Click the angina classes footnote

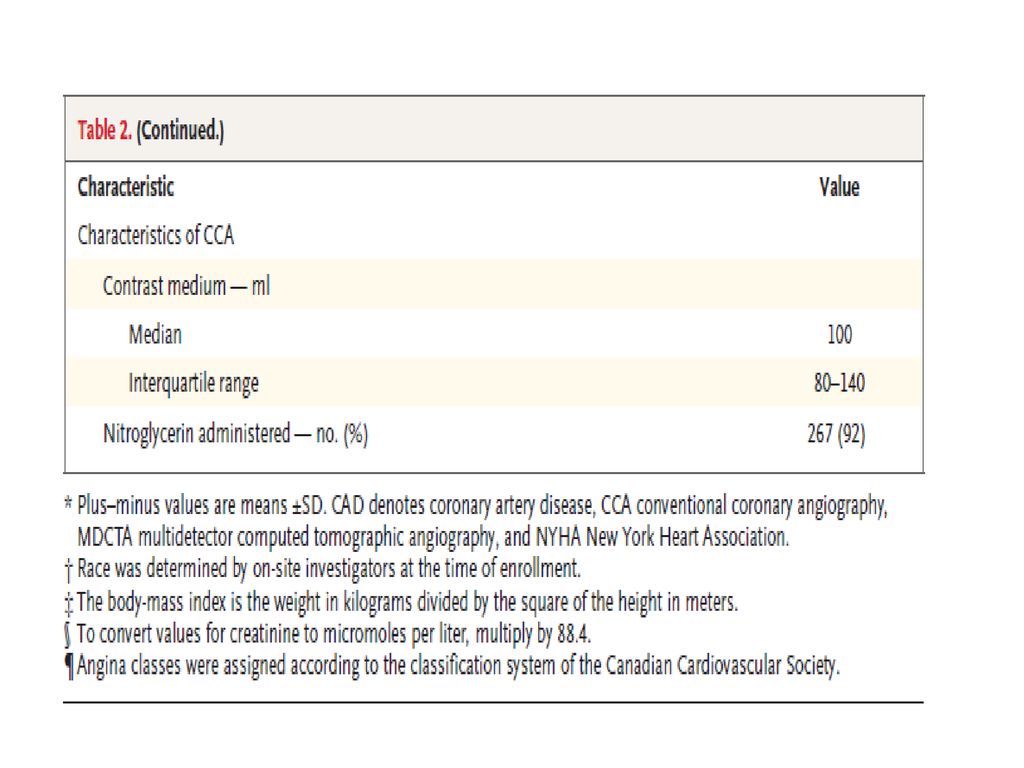tap(452, 666)
